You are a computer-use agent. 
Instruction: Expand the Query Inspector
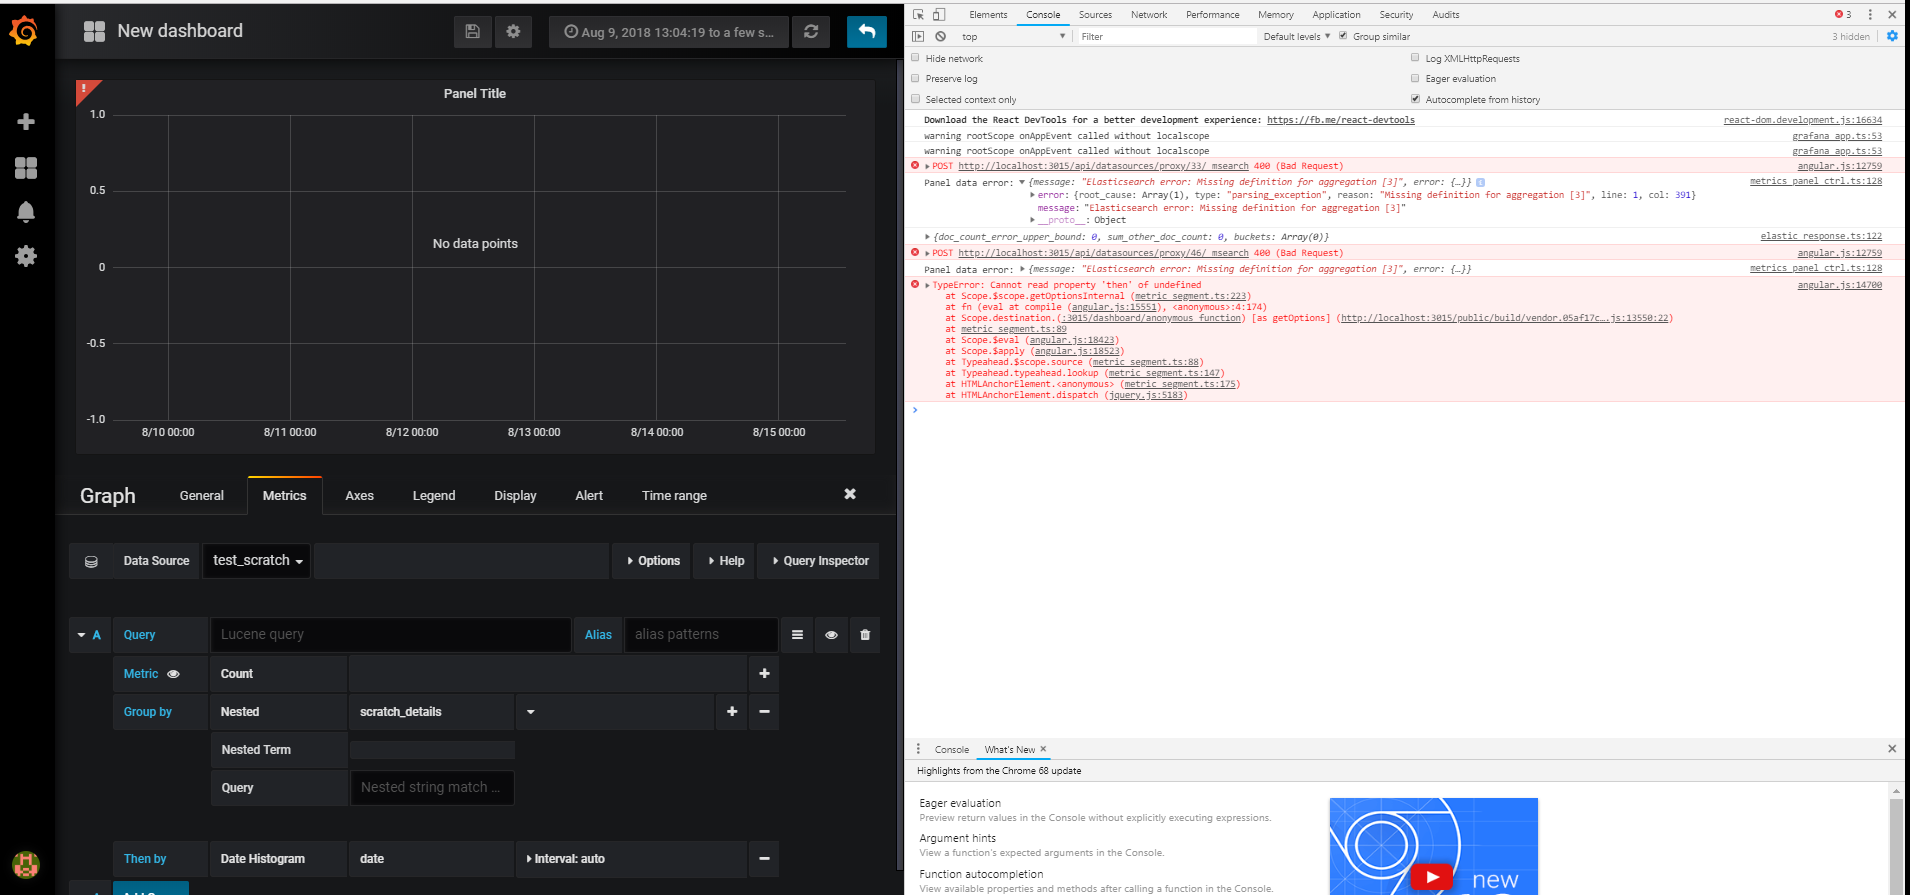click(x=821, y=561)
